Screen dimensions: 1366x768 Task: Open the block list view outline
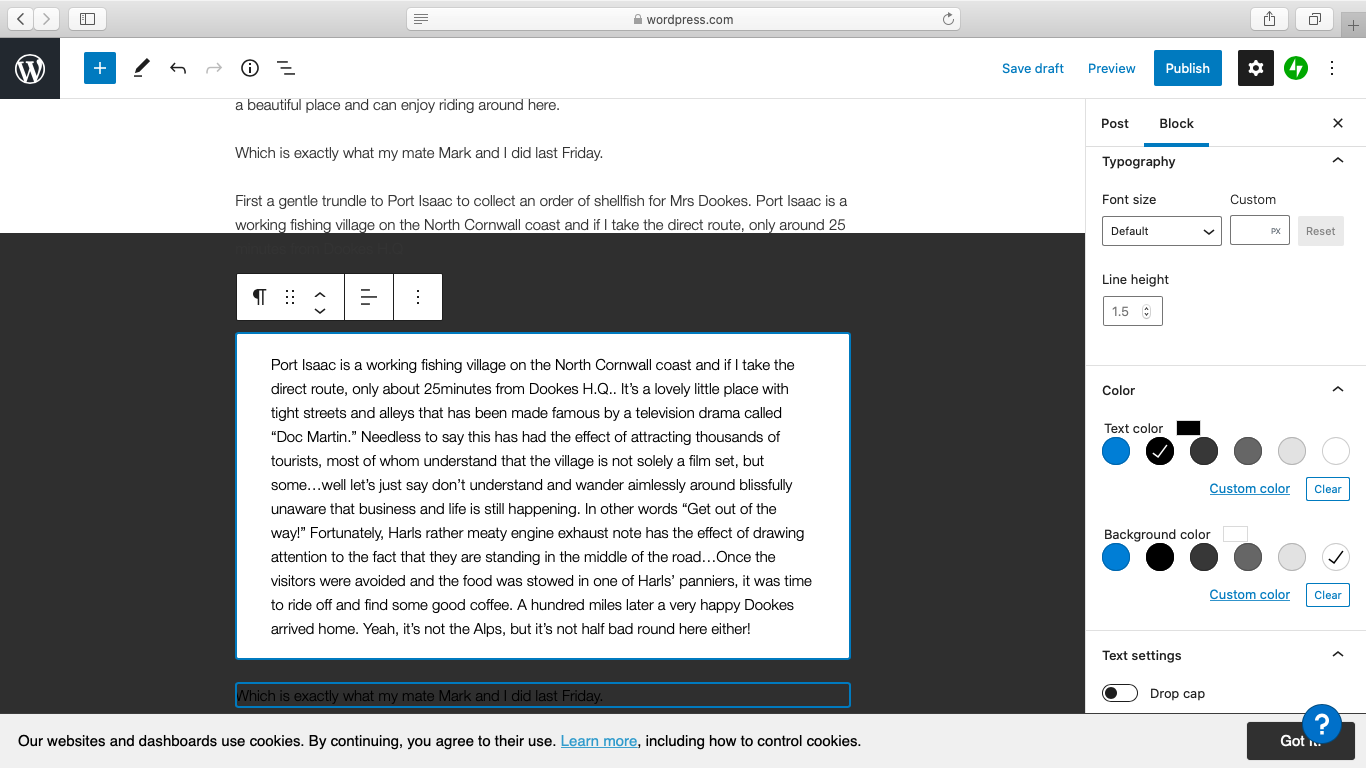click(286, 68)
